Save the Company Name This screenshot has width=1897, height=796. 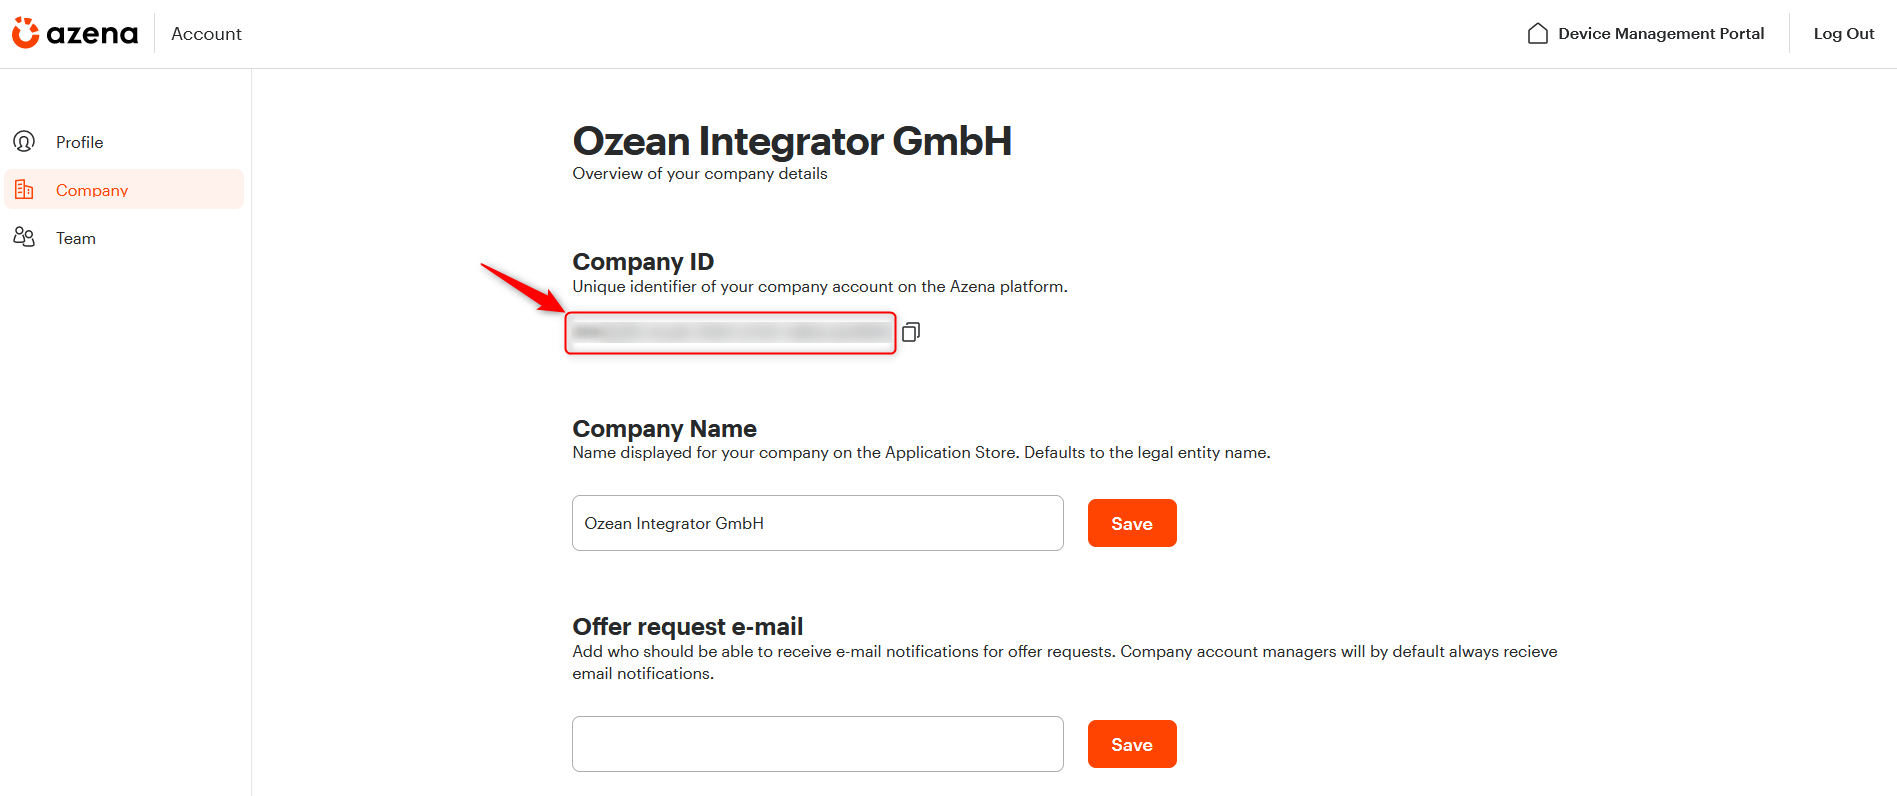click(1132, 523)
